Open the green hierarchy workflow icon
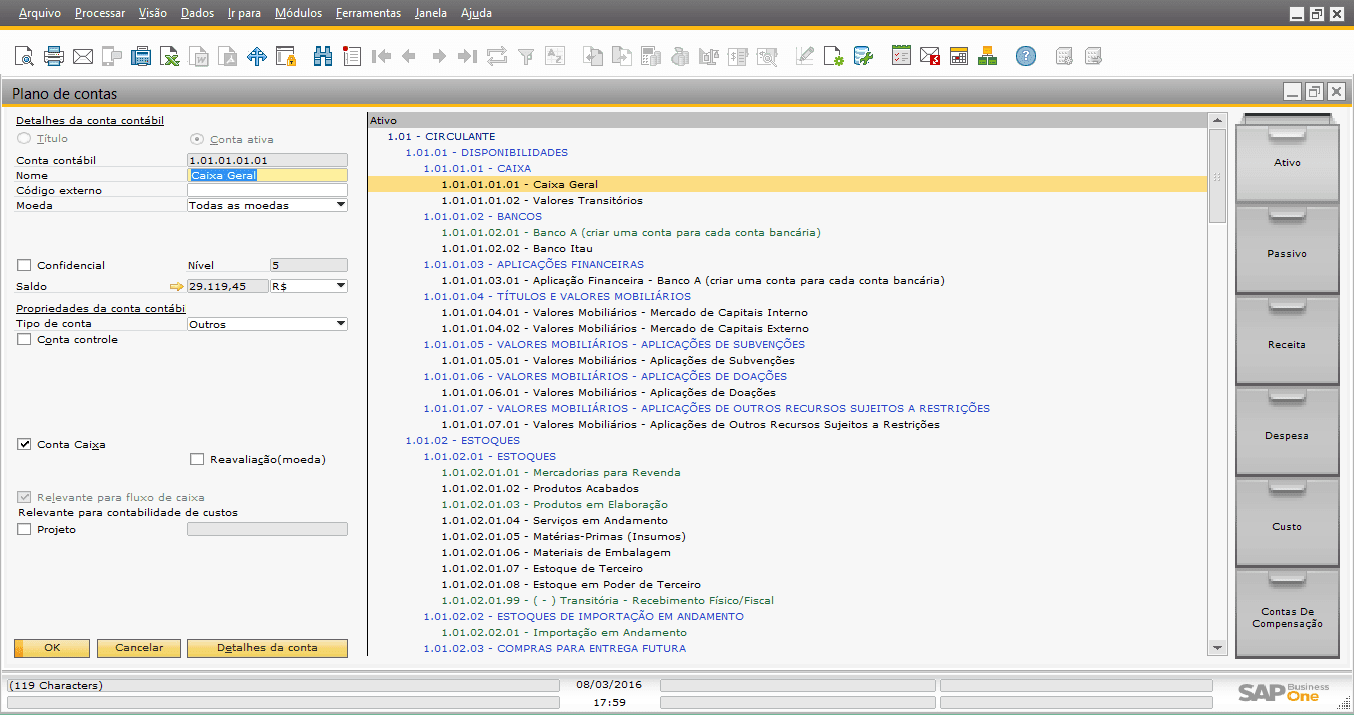This screenshot has width=1354, height=715. [988, 56]
